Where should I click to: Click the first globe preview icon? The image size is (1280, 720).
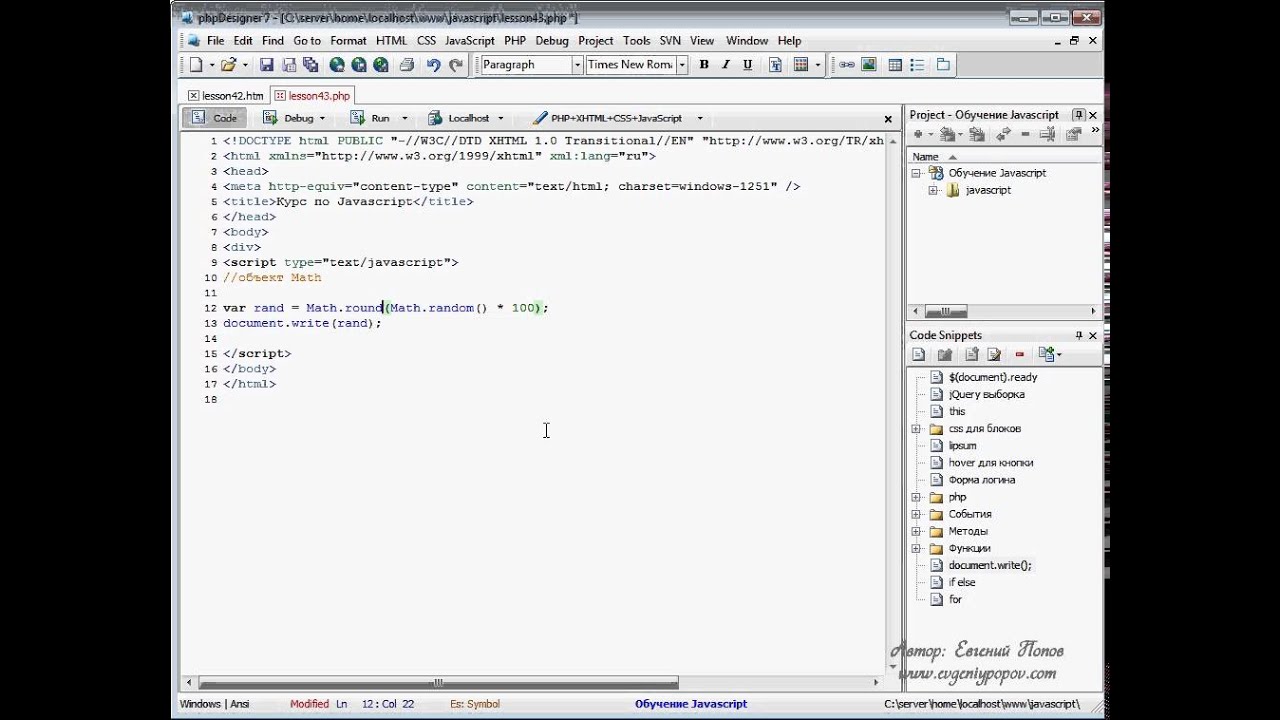pos(337,65)
